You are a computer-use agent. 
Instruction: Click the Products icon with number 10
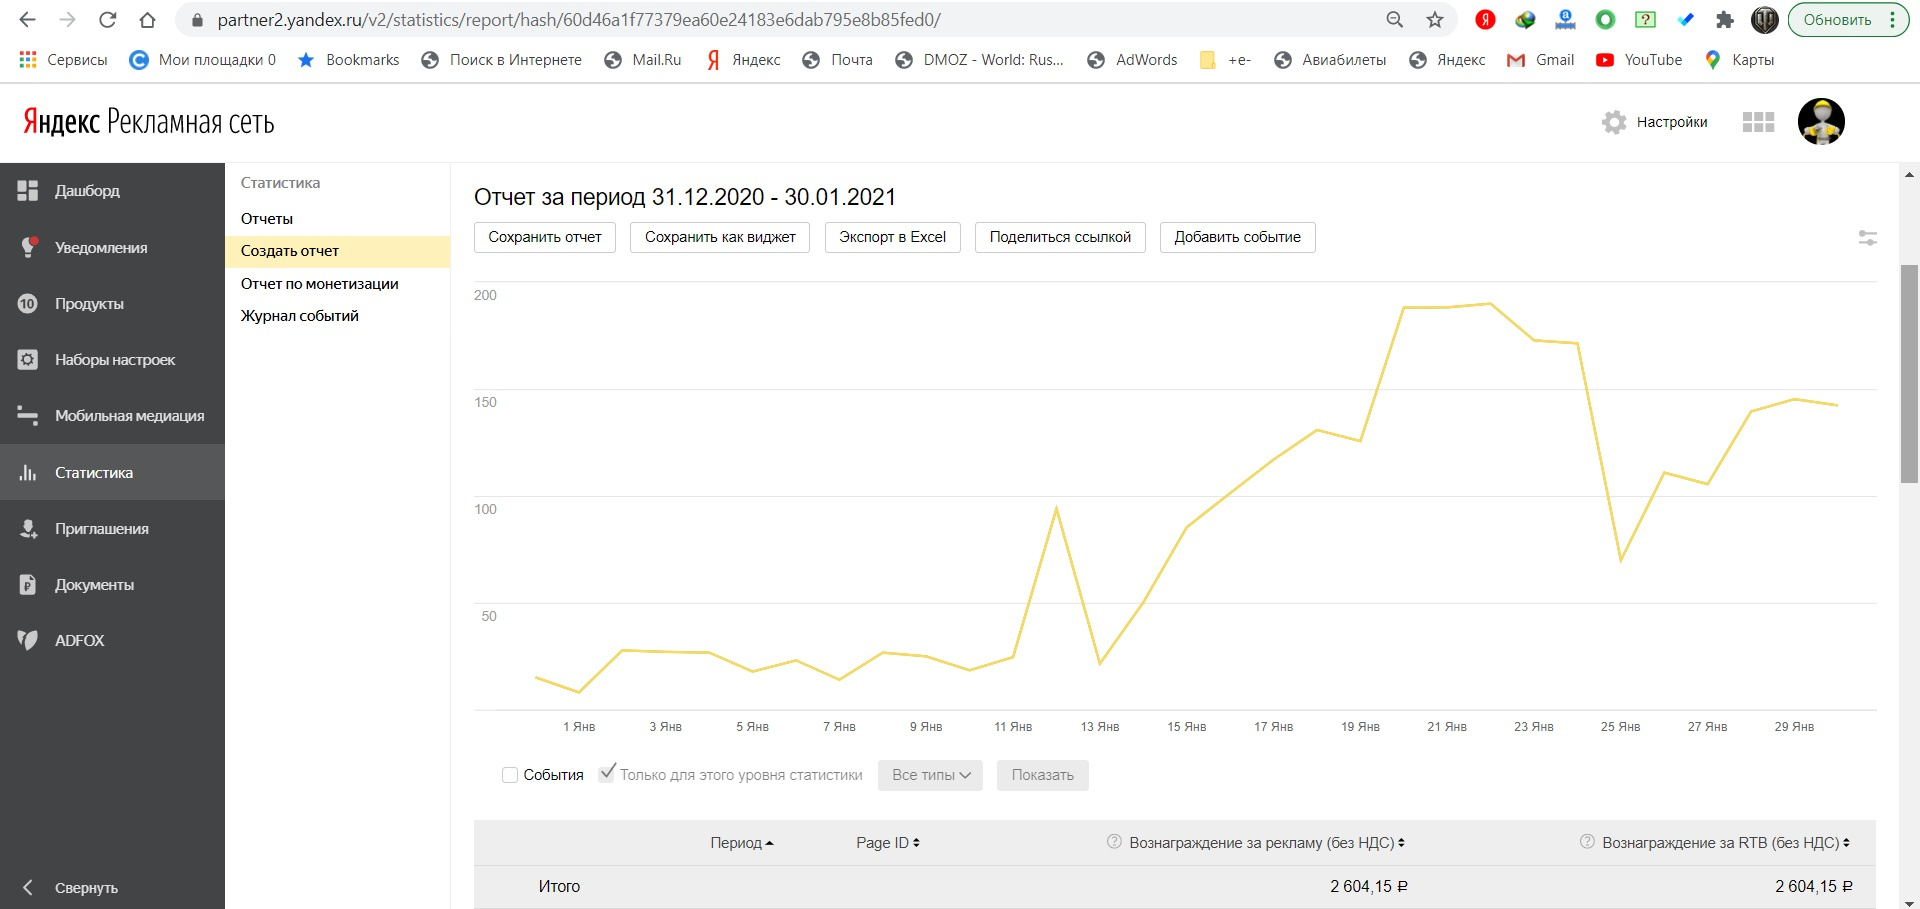[x=28, y=304]
